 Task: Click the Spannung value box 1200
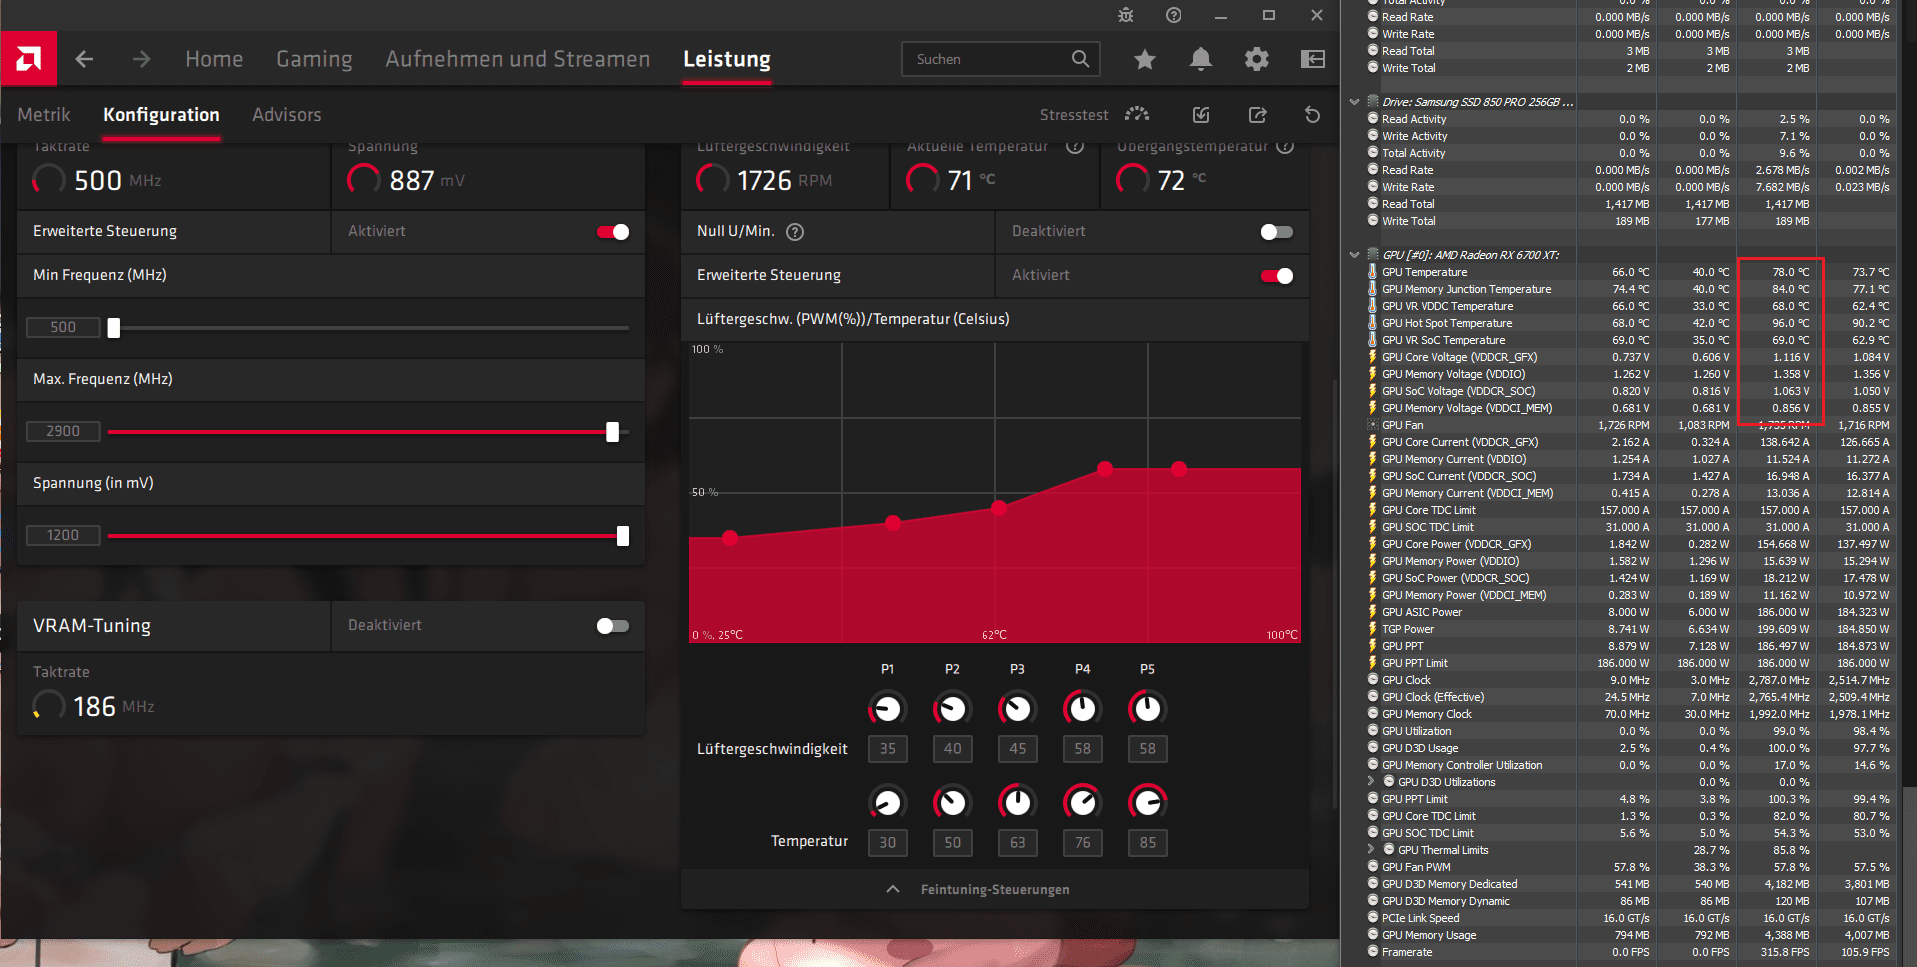[63, 535]
